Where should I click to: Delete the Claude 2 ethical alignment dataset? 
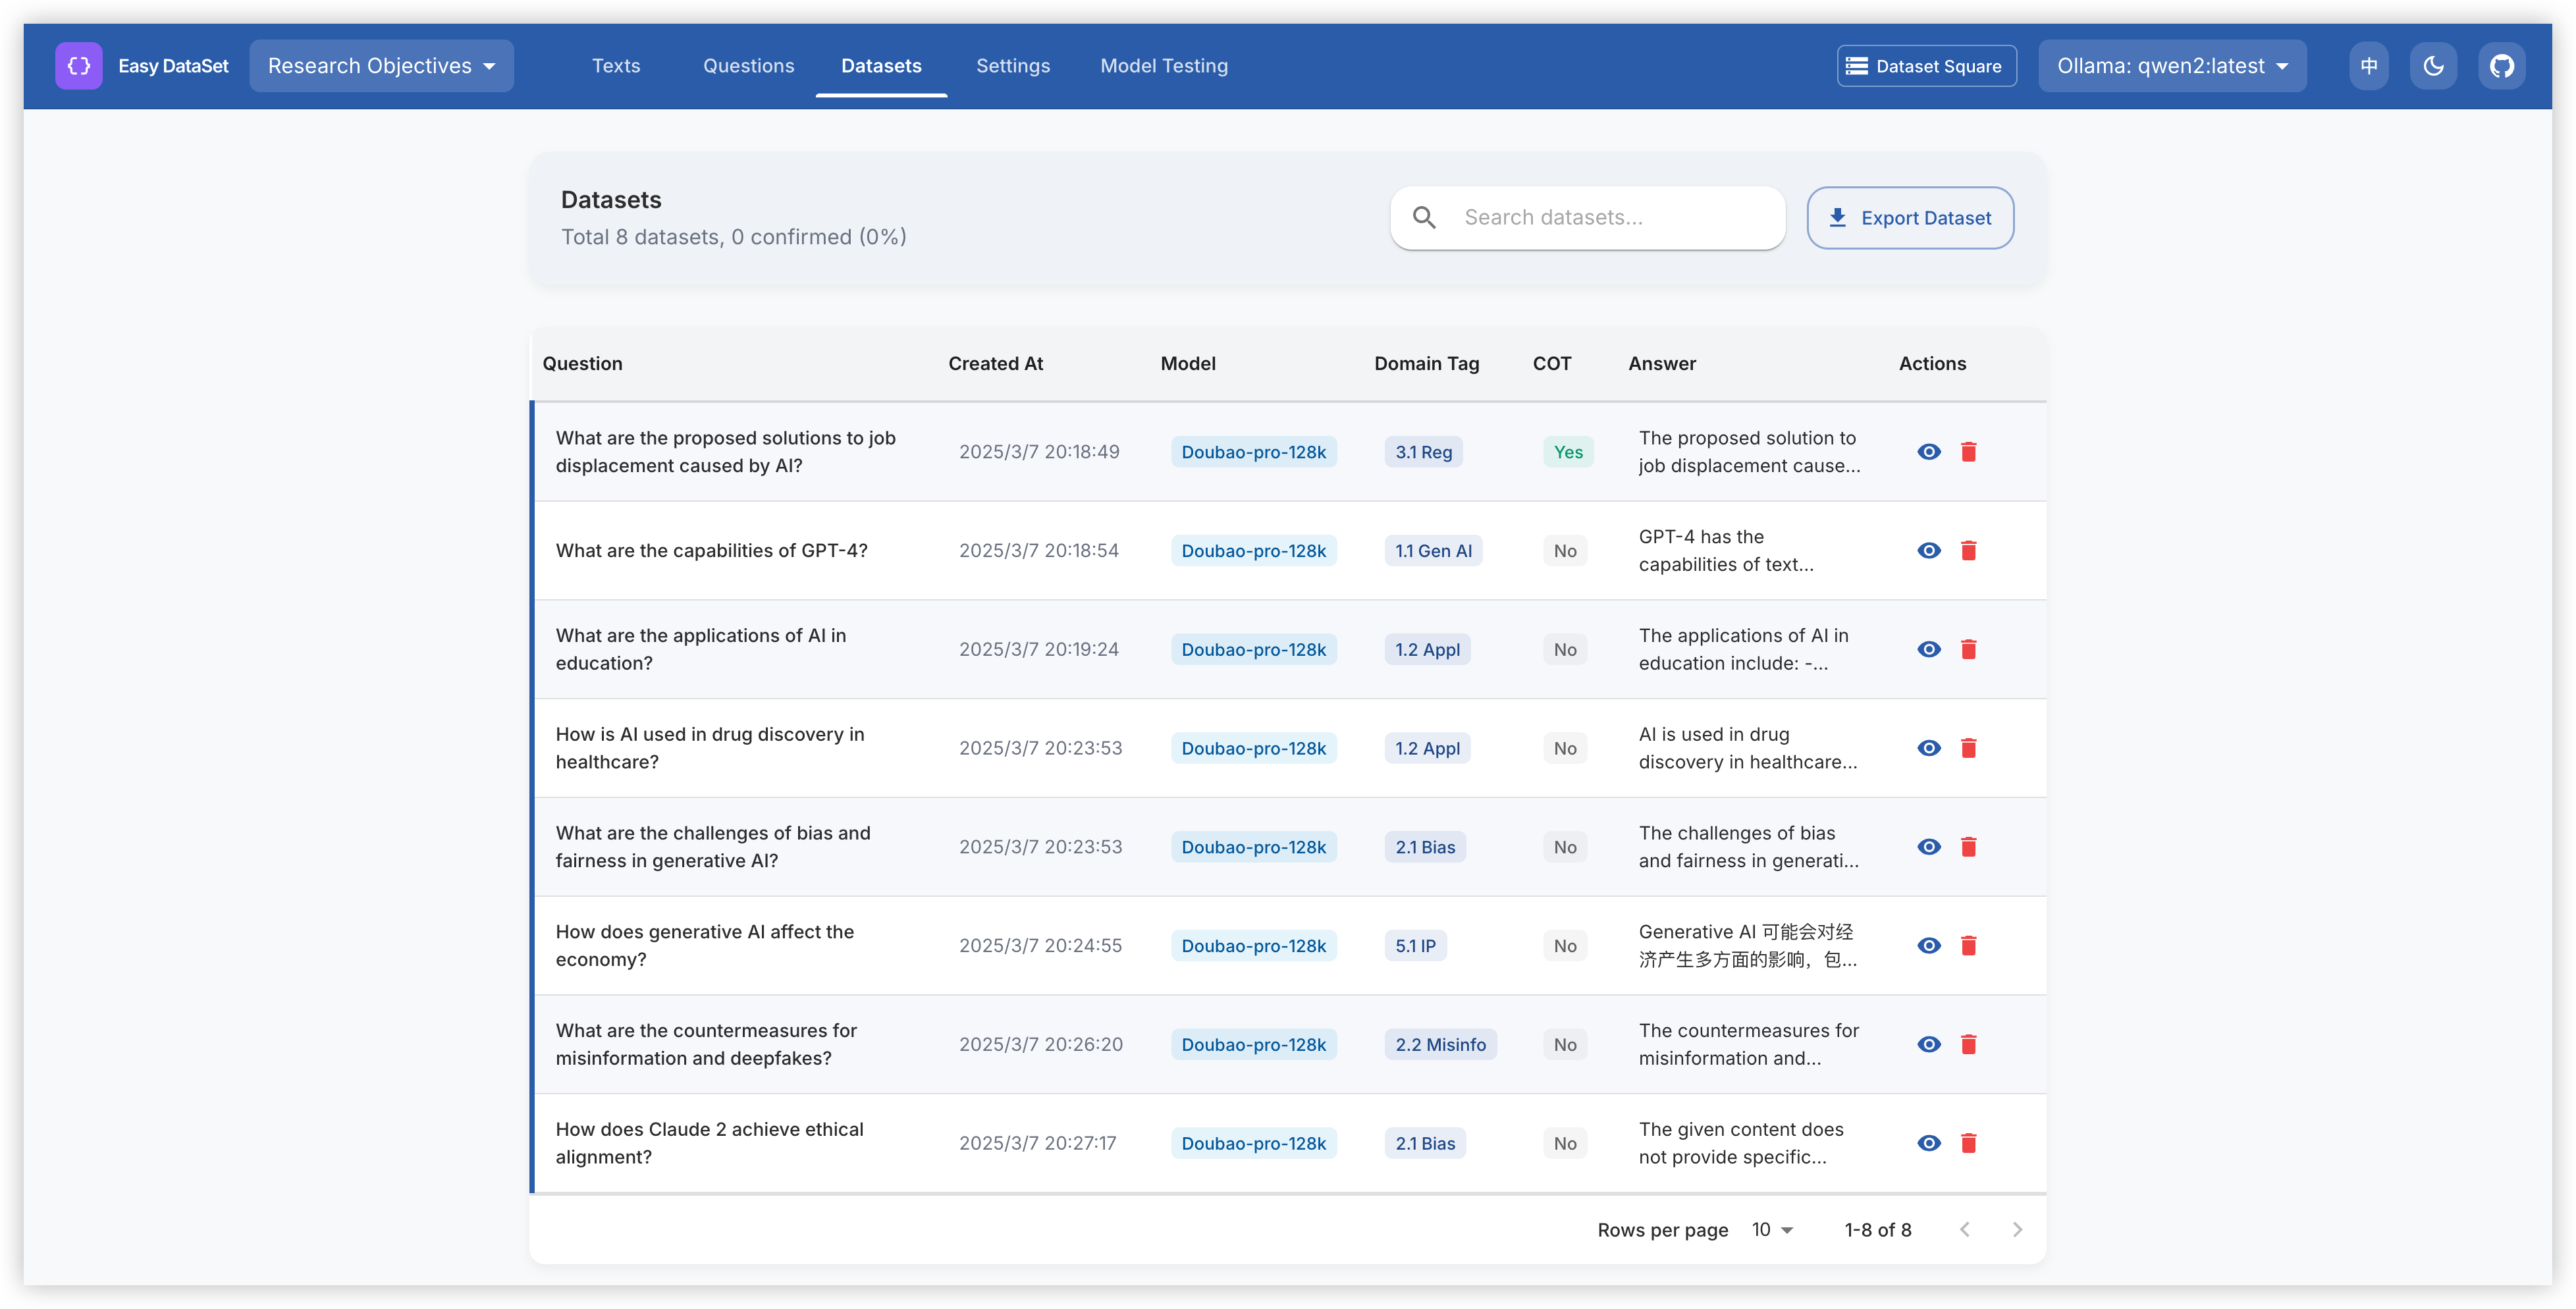click(1968, 1143)
